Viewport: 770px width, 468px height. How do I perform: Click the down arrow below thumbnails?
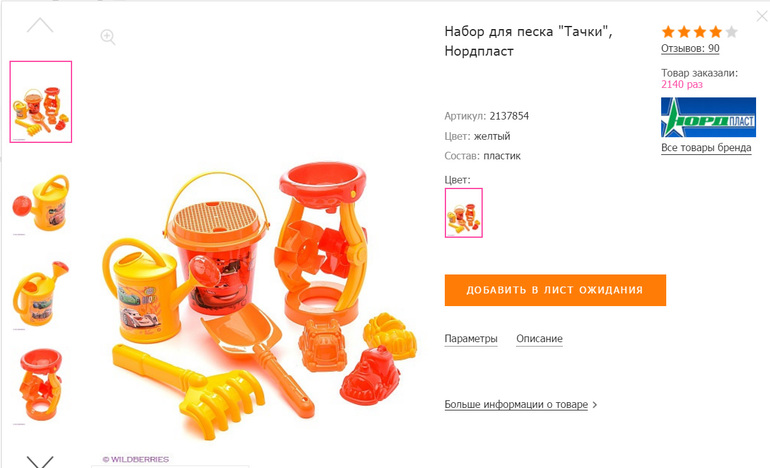tap(40, 461)
